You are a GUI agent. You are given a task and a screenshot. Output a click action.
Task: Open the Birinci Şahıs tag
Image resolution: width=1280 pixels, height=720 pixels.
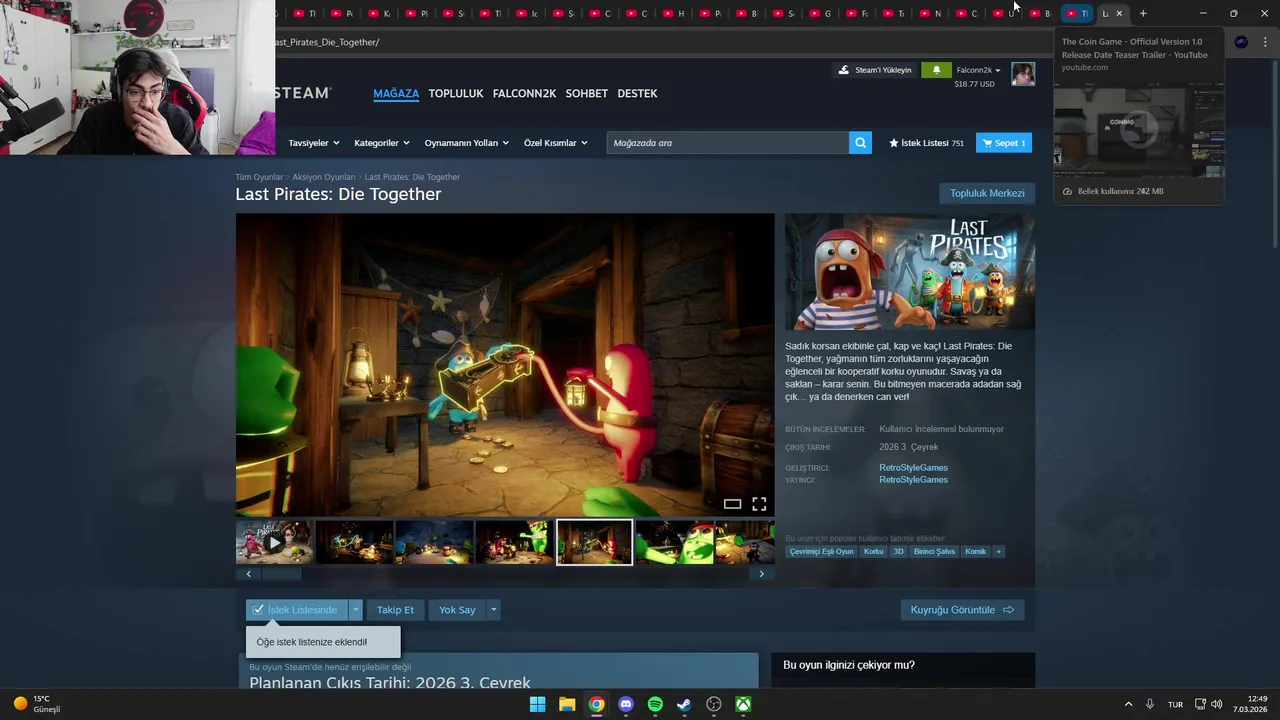tap(934, 551)
